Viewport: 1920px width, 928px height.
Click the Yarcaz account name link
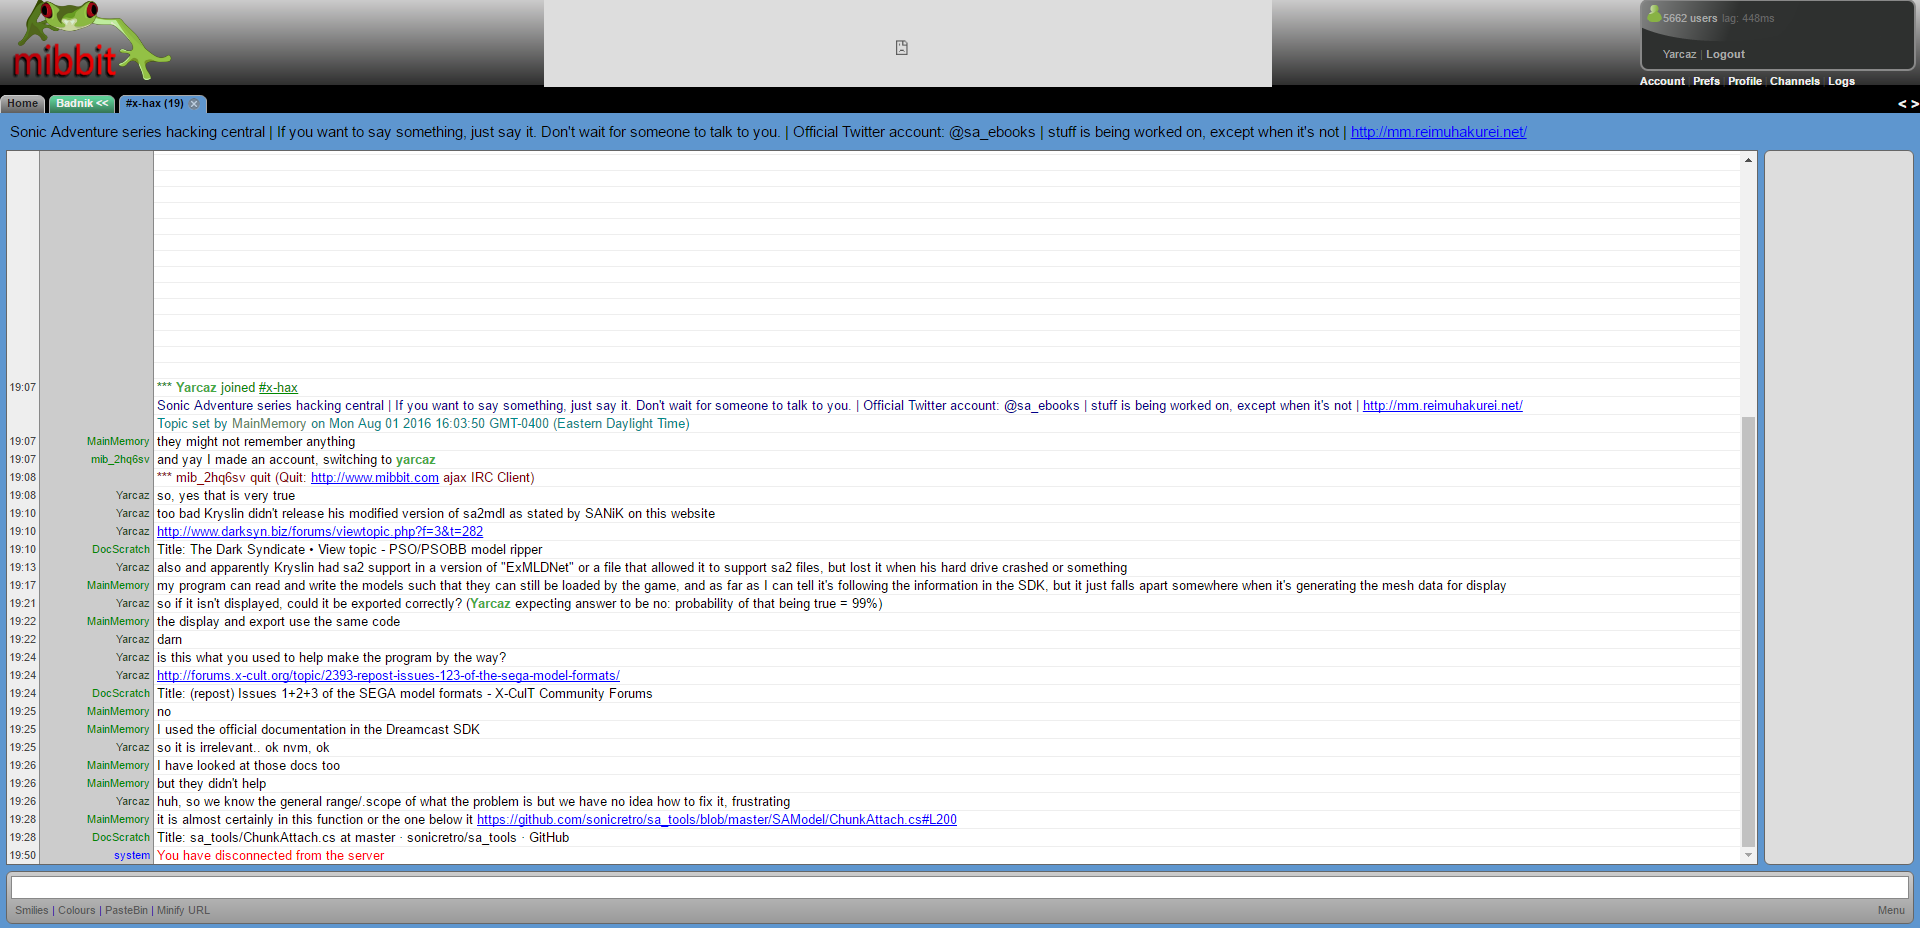(1679, 54)
